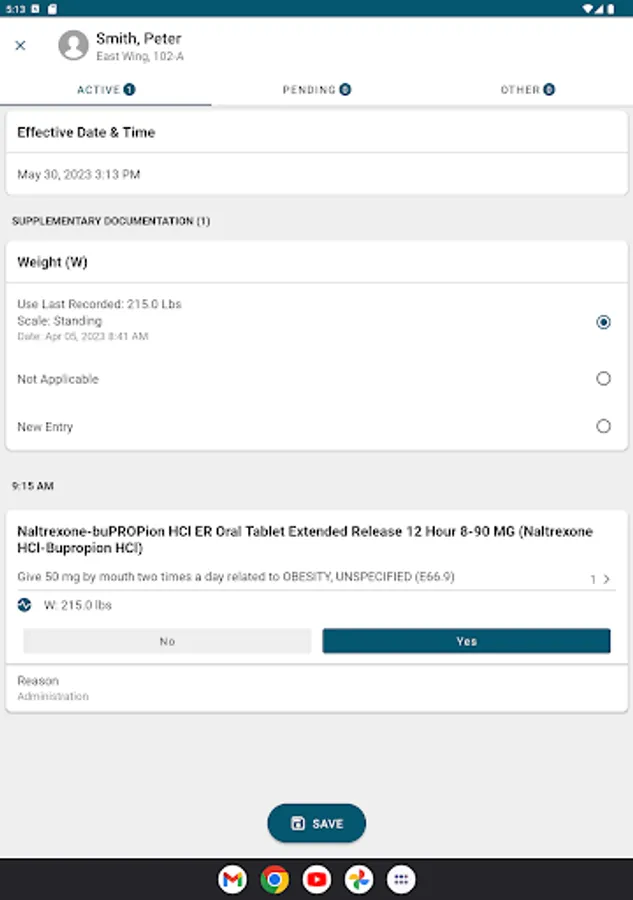The image size is (633, 900).
Task: Close the patient record with X icon
Action: 20,45
